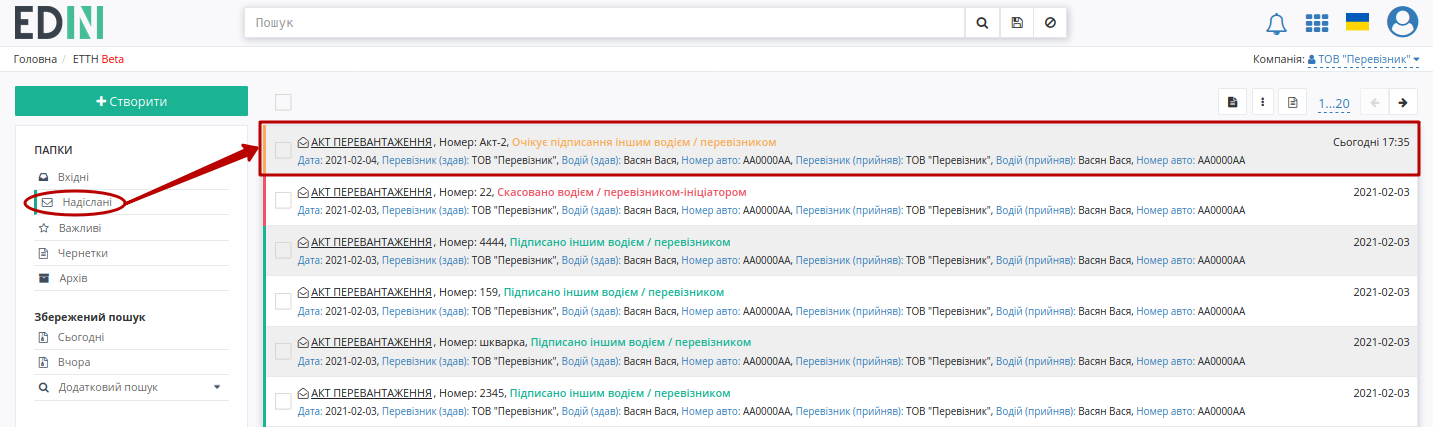Toggle the select-all checkbox above the list
This screenshot has width=1433, height=427.
[283, 102]
